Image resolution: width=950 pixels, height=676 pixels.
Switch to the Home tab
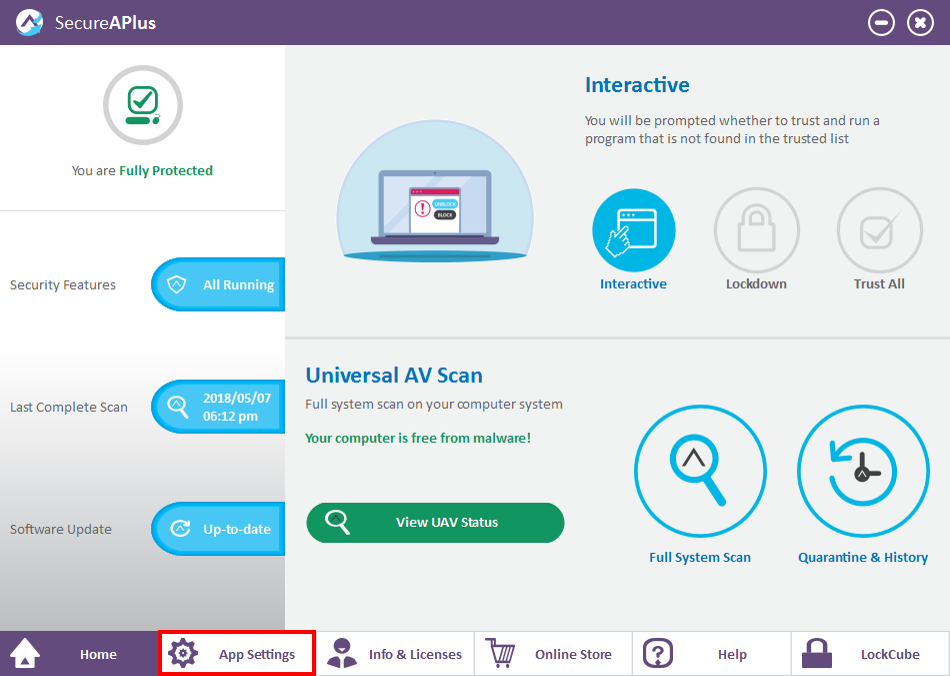point(97,653)
